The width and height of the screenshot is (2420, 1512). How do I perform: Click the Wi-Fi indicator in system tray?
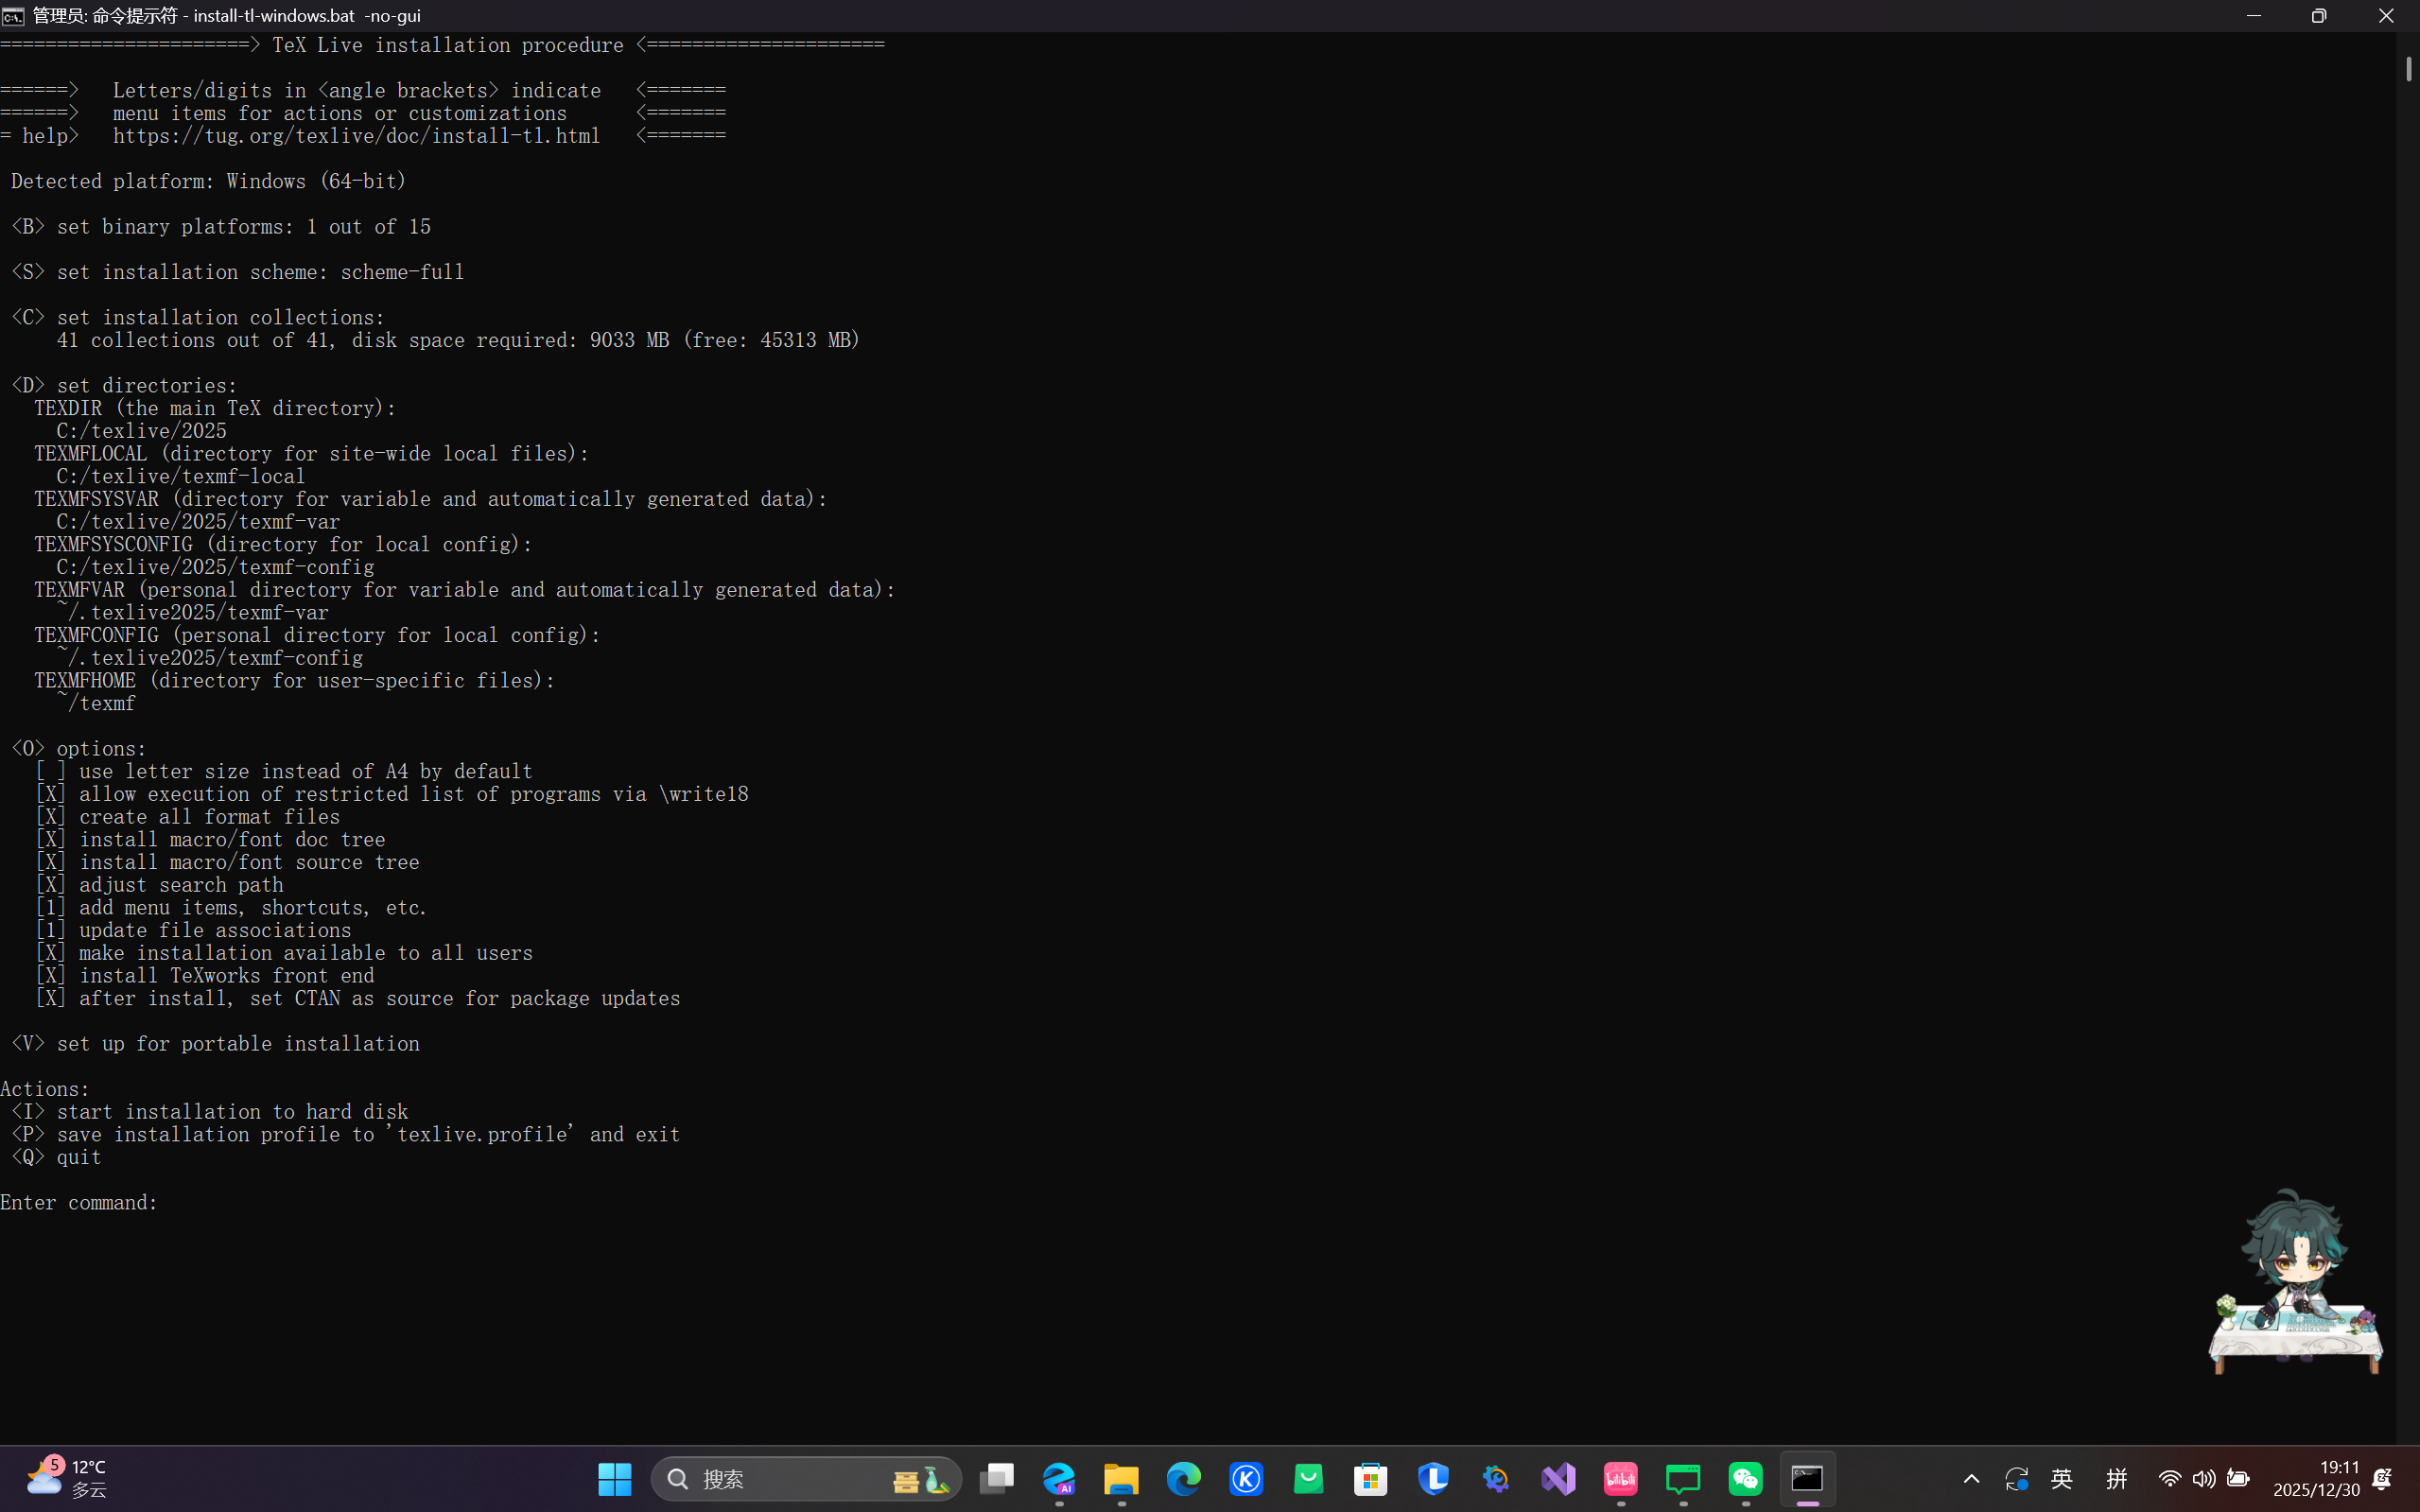pyautogui.click(x=2168, y=1478)
